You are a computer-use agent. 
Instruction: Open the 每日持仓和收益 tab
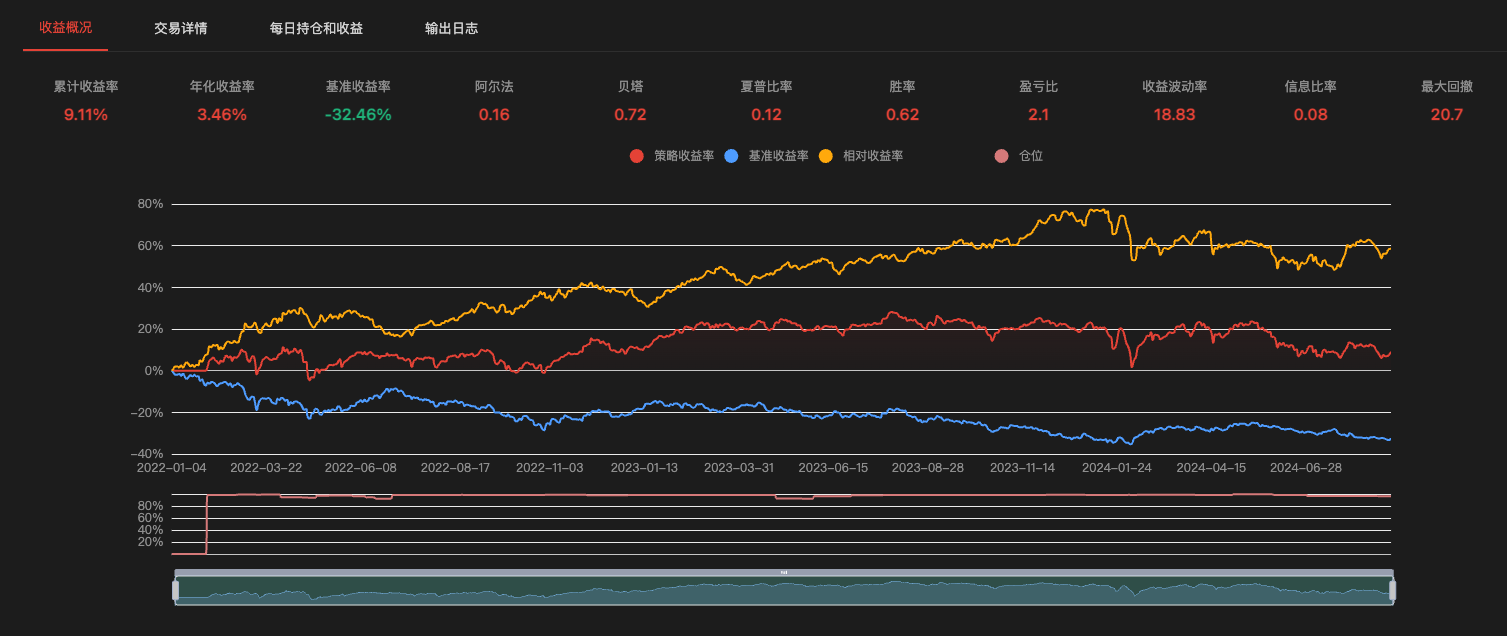click(316, 28)
